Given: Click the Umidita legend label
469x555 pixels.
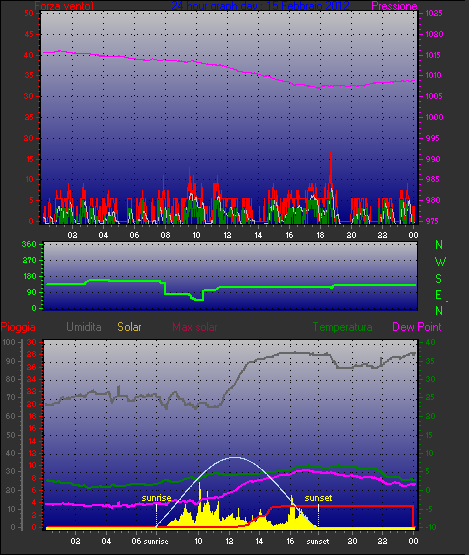Looking at the screenshot, I should point(84,327).
